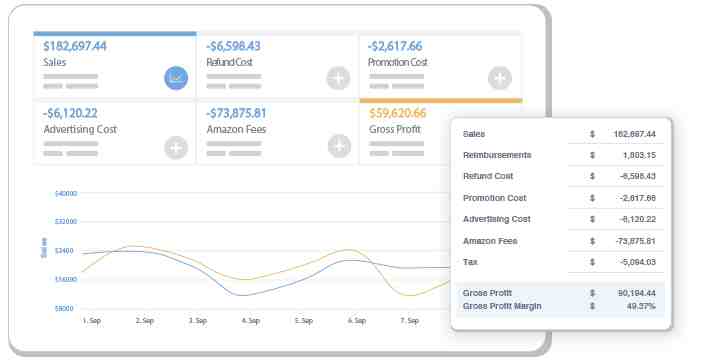This screenshot has height=363, width=702.
Task: Click plus icon on Advertising Cost card
Action: 176,148
